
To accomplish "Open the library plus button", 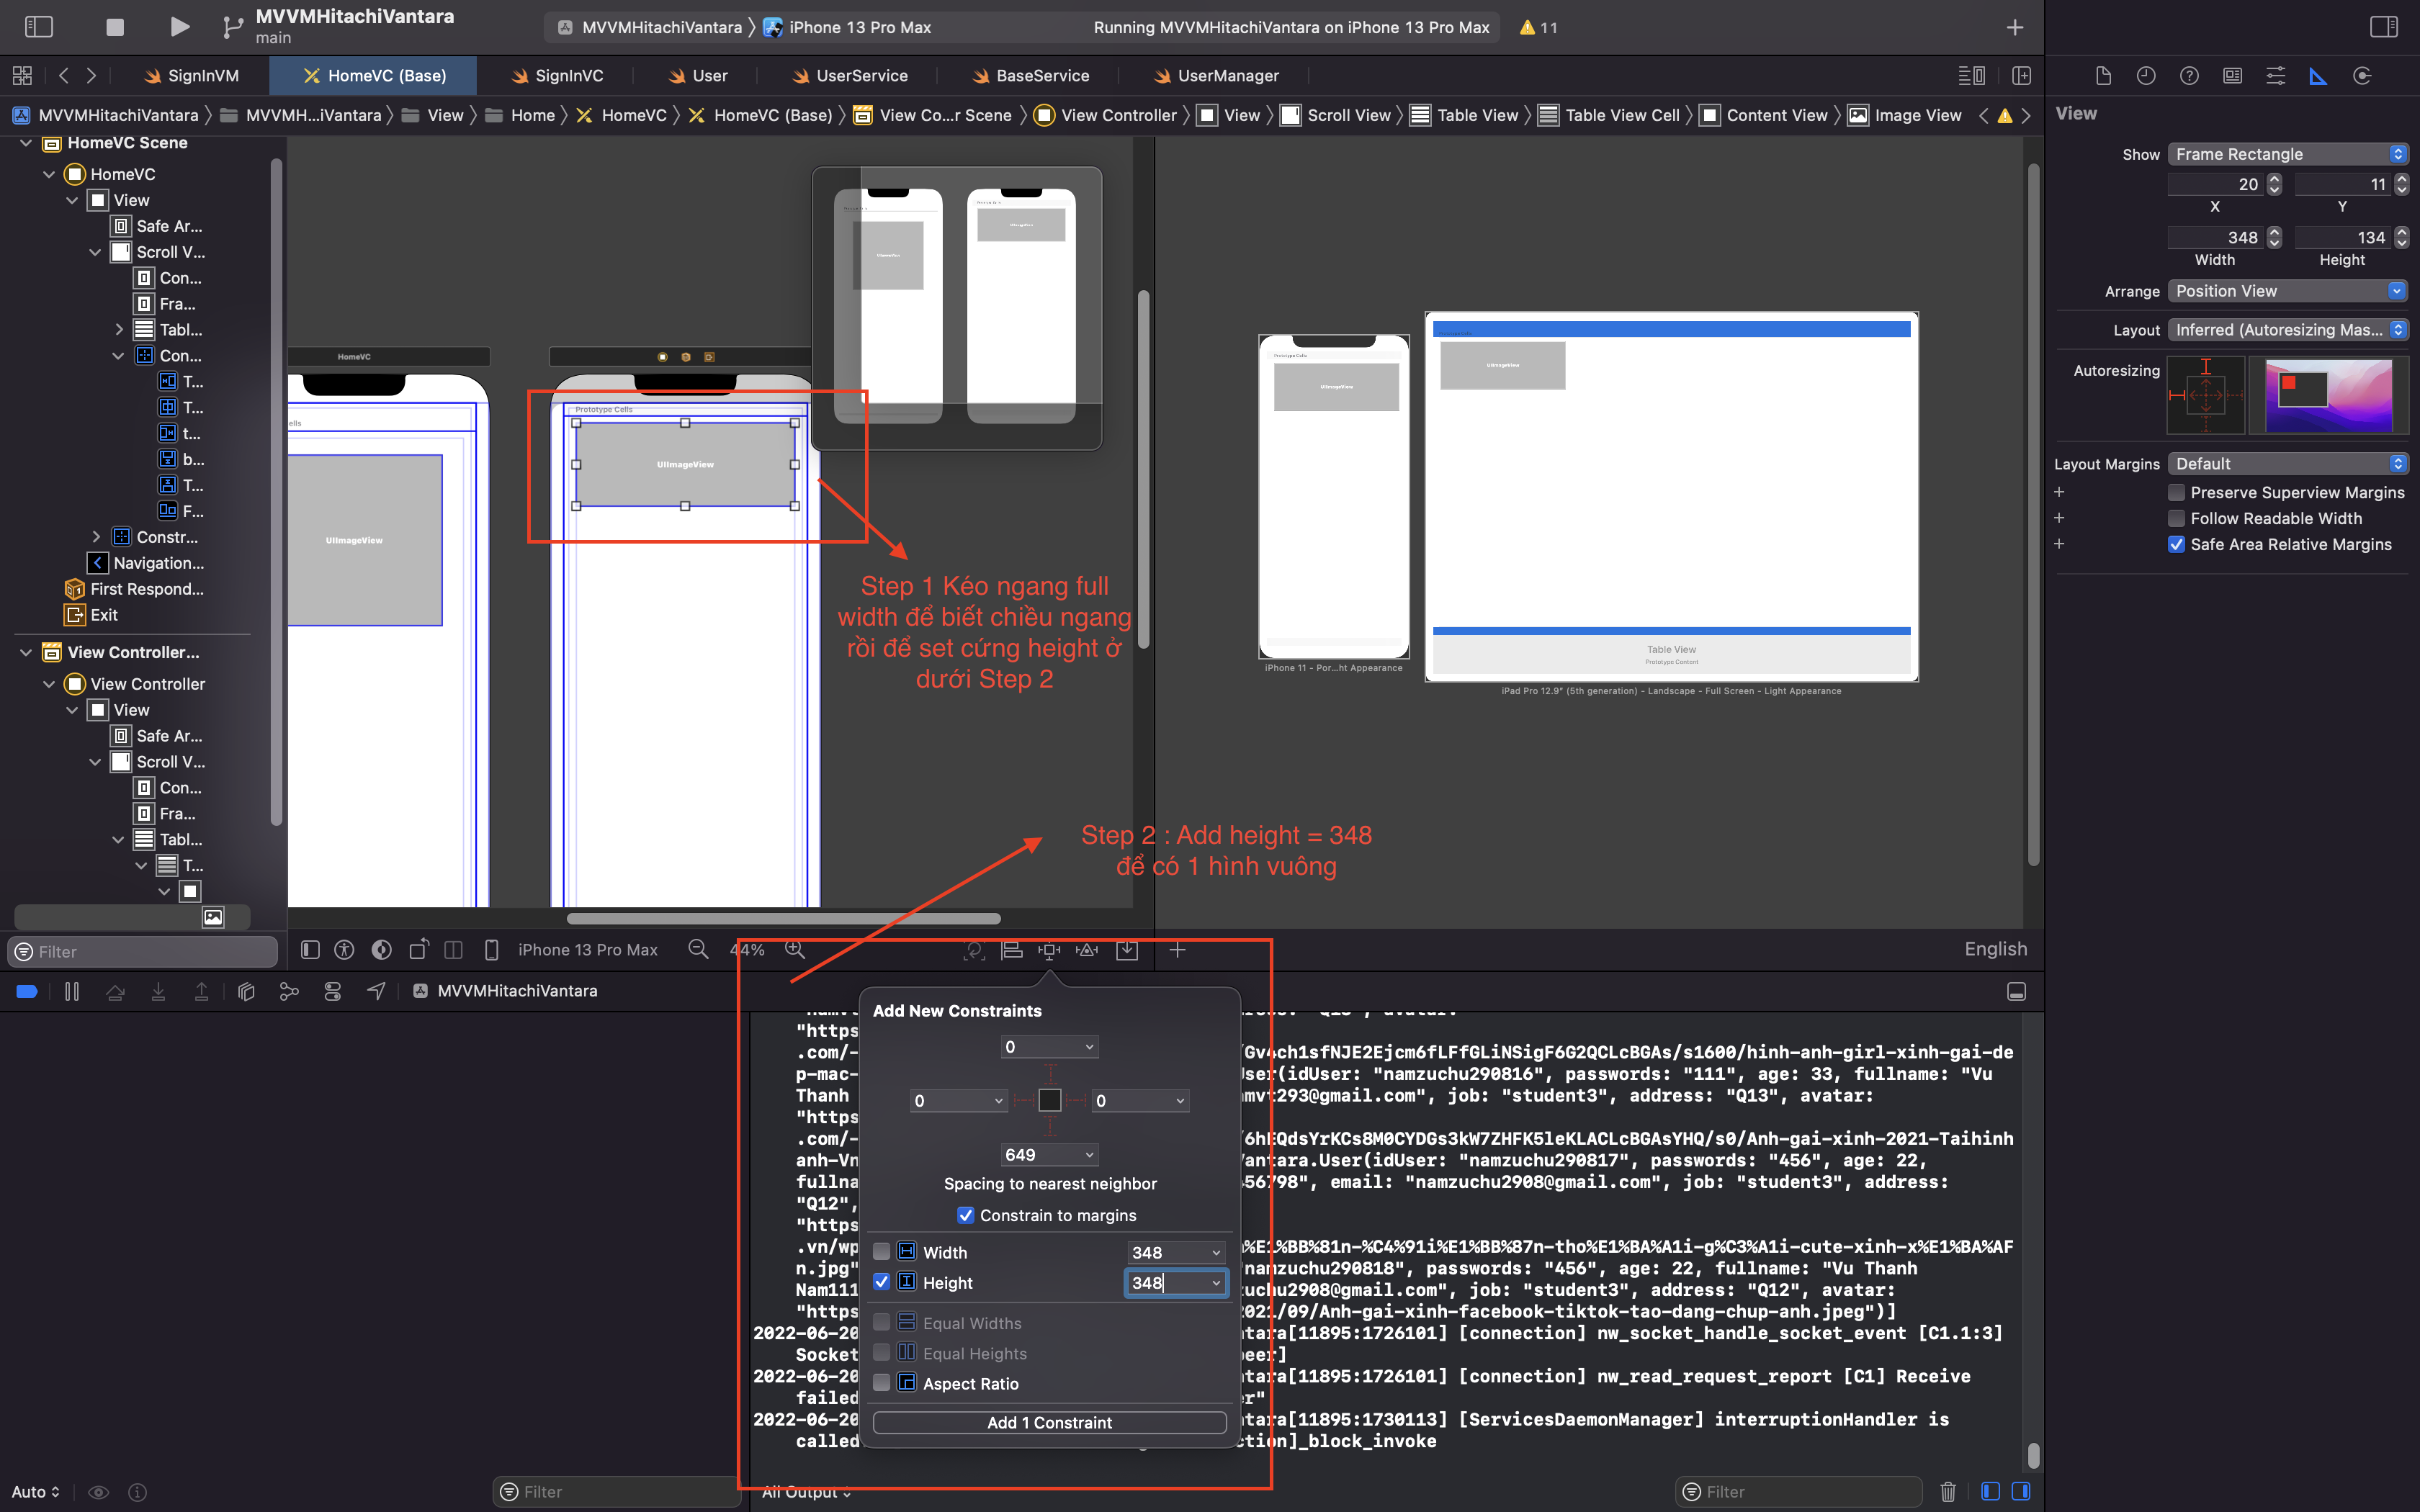I will click(2014, 27).
